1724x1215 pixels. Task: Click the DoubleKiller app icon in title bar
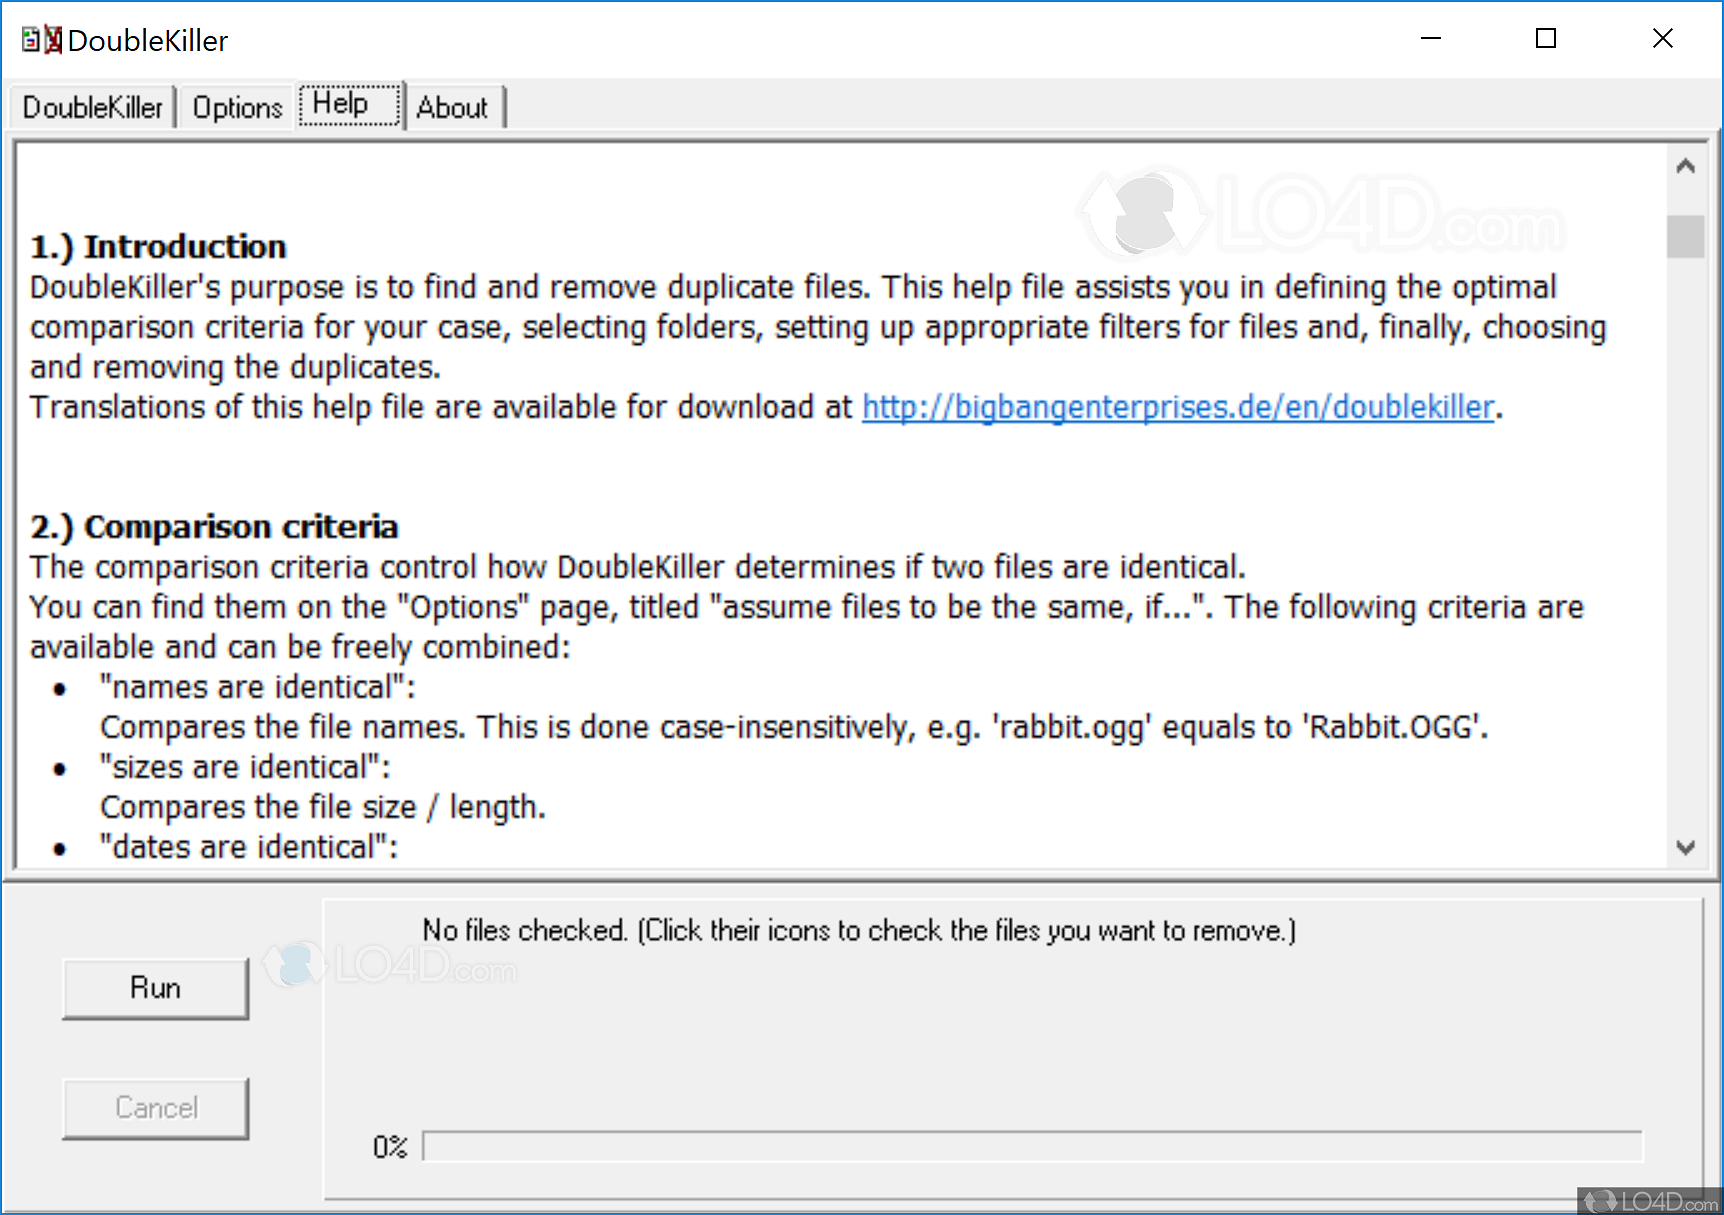42,40
